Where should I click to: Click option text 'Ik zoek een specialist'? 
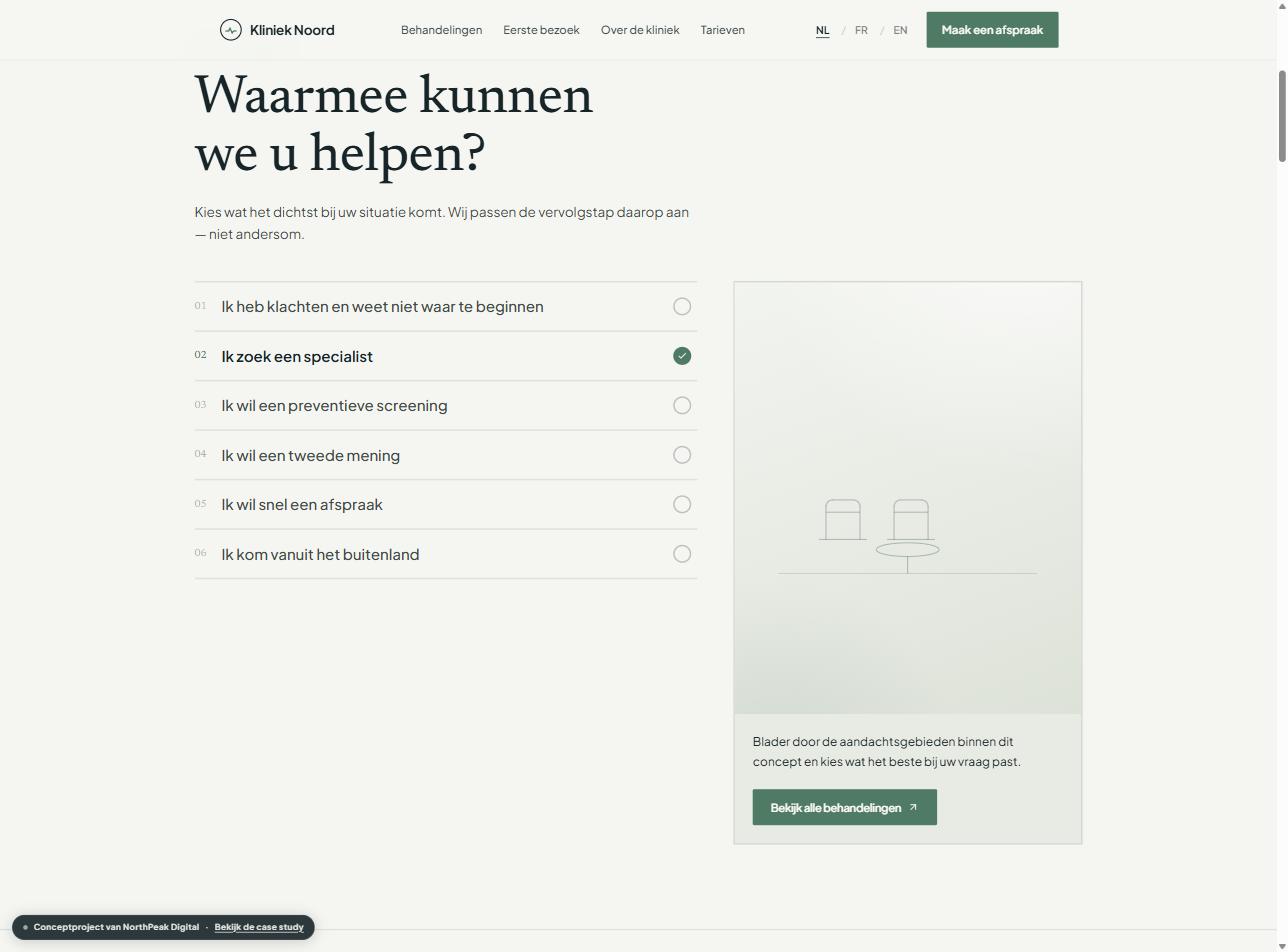coord(297,356)
